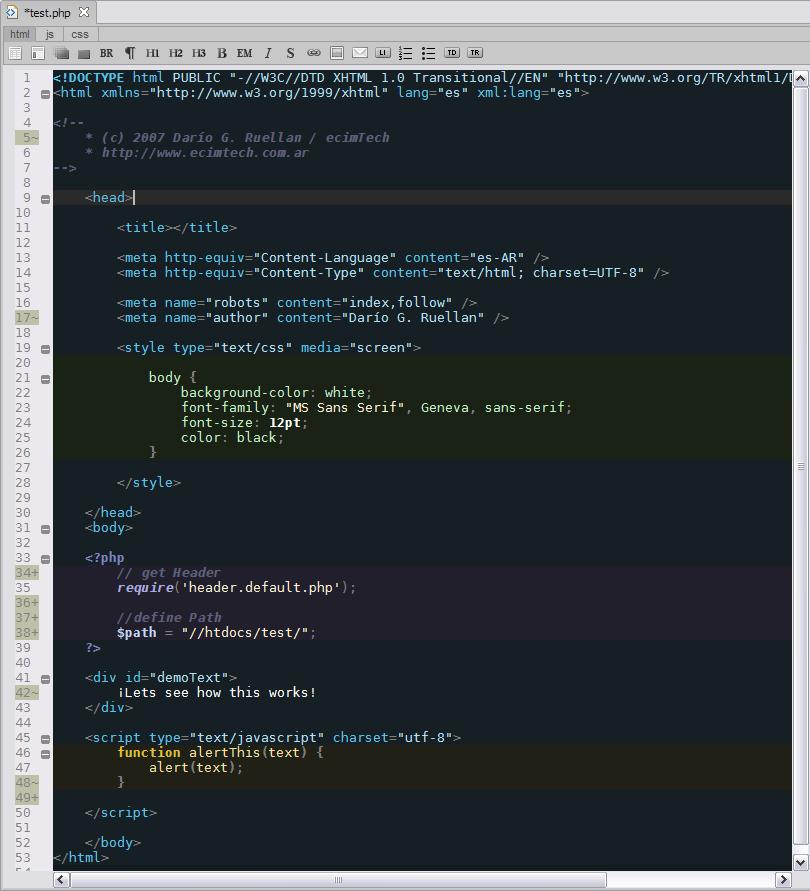
Task: Close the test.php editor tab
Action: [x=84, y=12]
